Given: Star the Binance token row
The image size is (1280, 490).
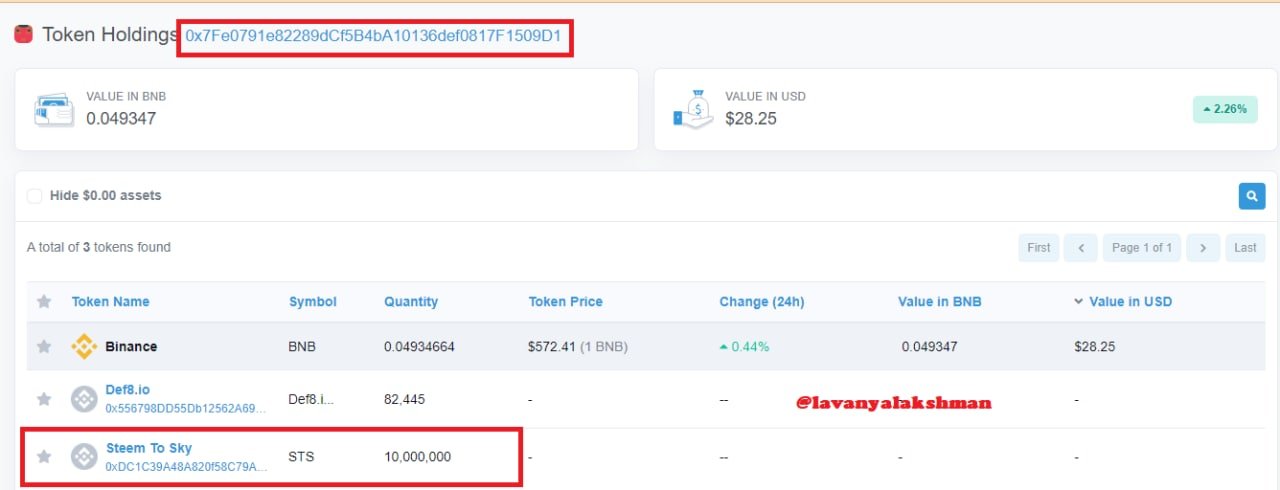Looking at the screenshot, I should tap(44, 347).
